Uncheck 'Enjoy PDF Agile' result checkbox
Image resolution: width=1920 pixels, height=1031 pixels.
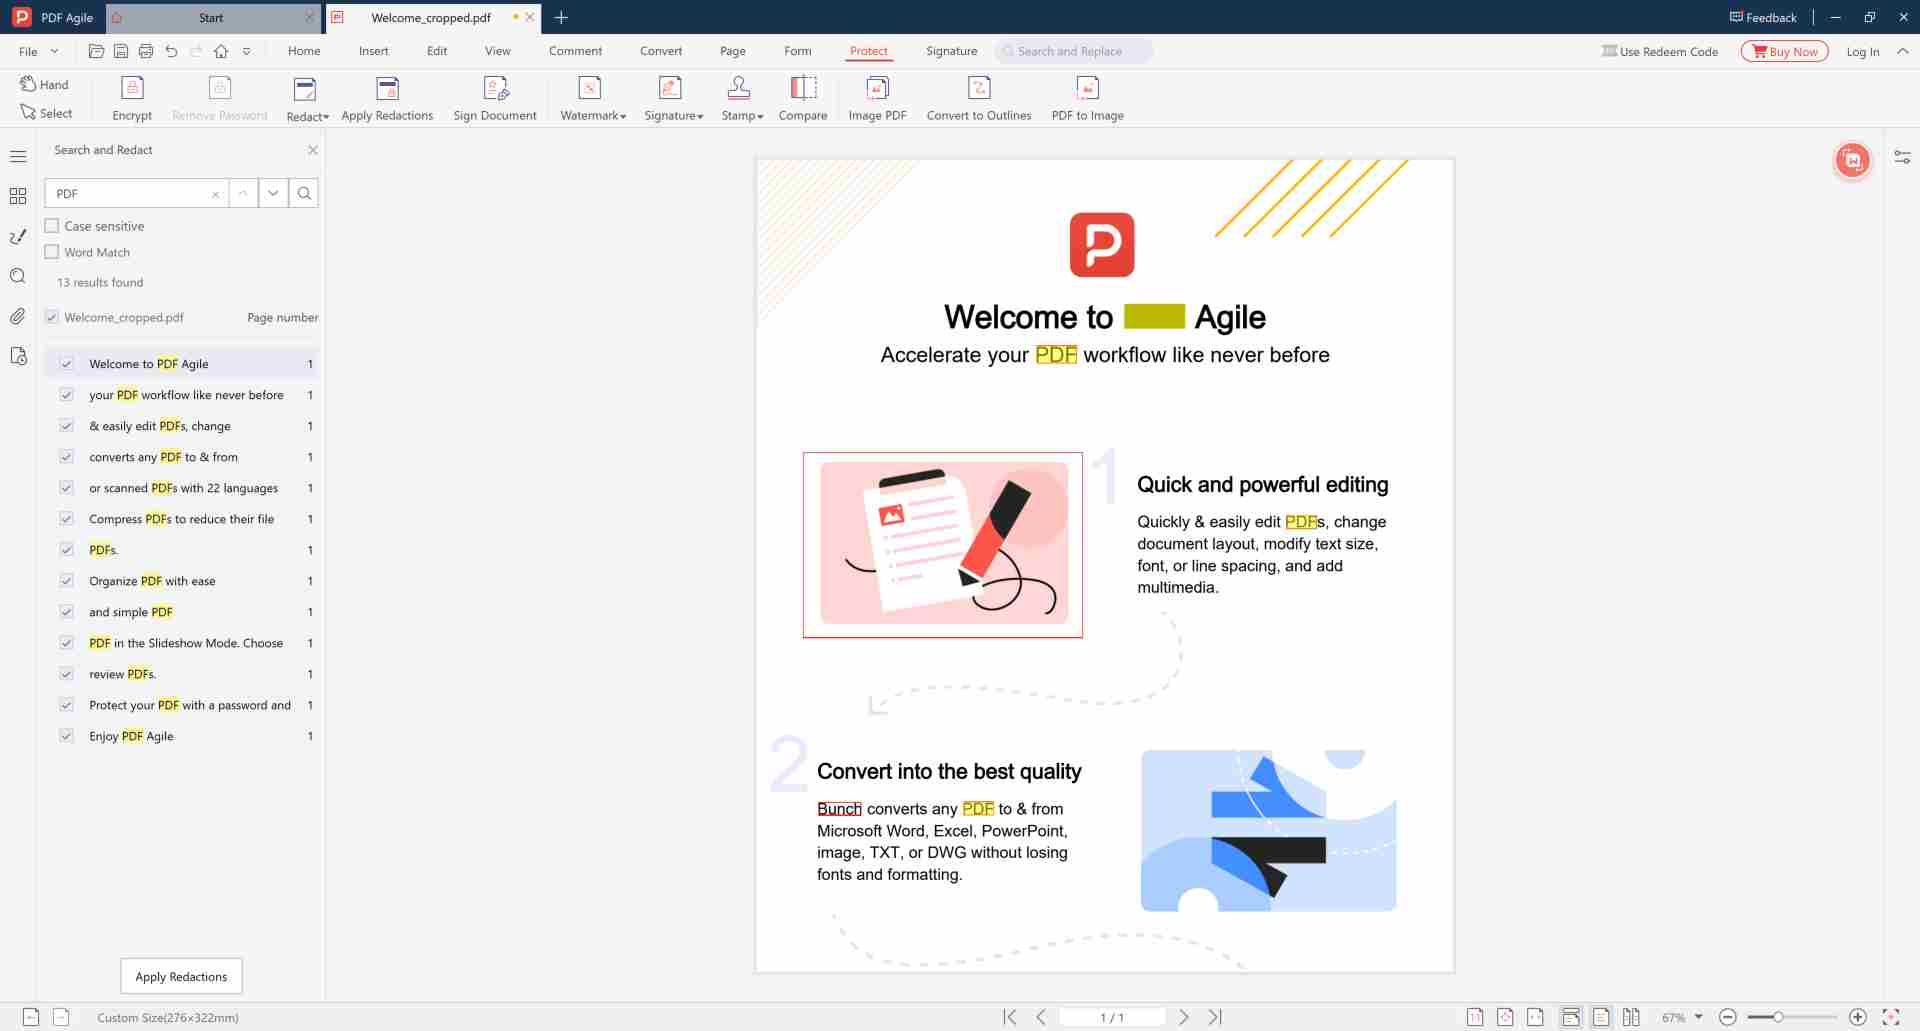[x=67, y=736]
